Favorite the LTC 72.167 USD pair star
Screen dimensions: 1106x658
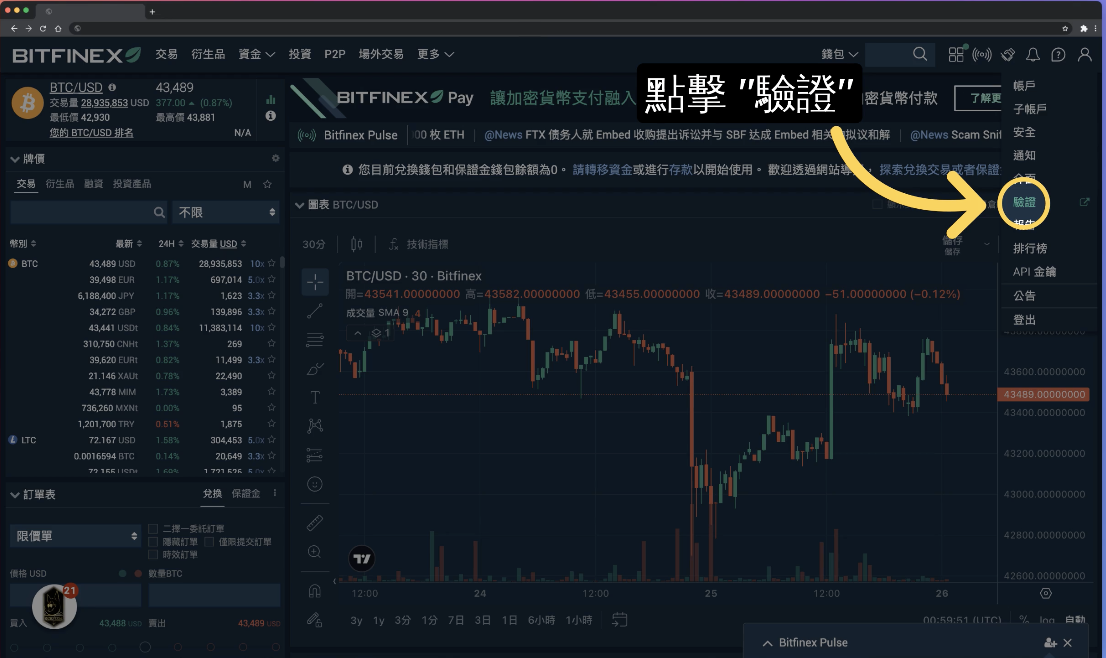(272, 439)
